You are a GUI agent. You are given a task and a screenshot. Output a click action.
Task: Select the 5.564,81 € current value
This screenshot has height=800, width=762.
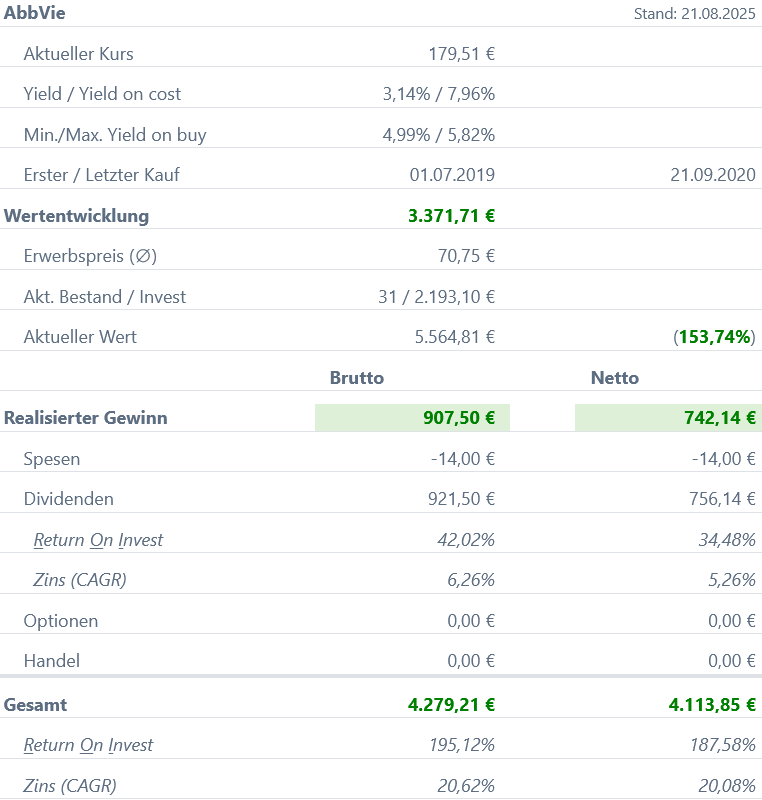coord(454,337)
